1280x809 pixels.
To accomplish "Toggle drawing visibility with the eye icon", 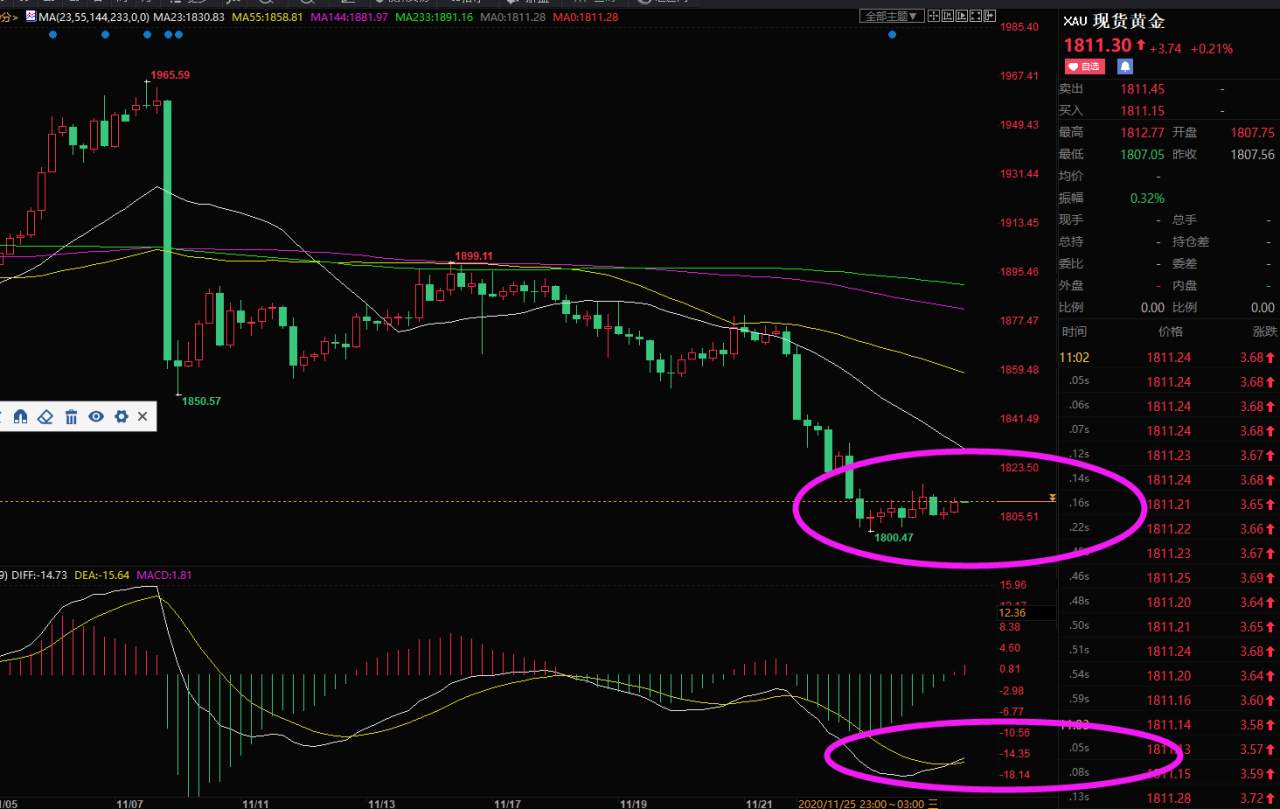I will click(x=96, y=416).
